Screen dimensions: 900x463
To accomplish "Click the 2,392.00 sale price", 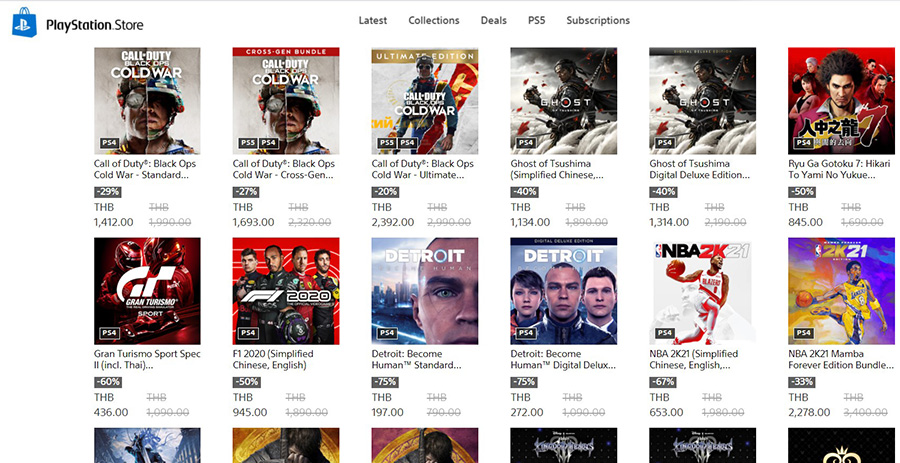I will click(393, 222).
